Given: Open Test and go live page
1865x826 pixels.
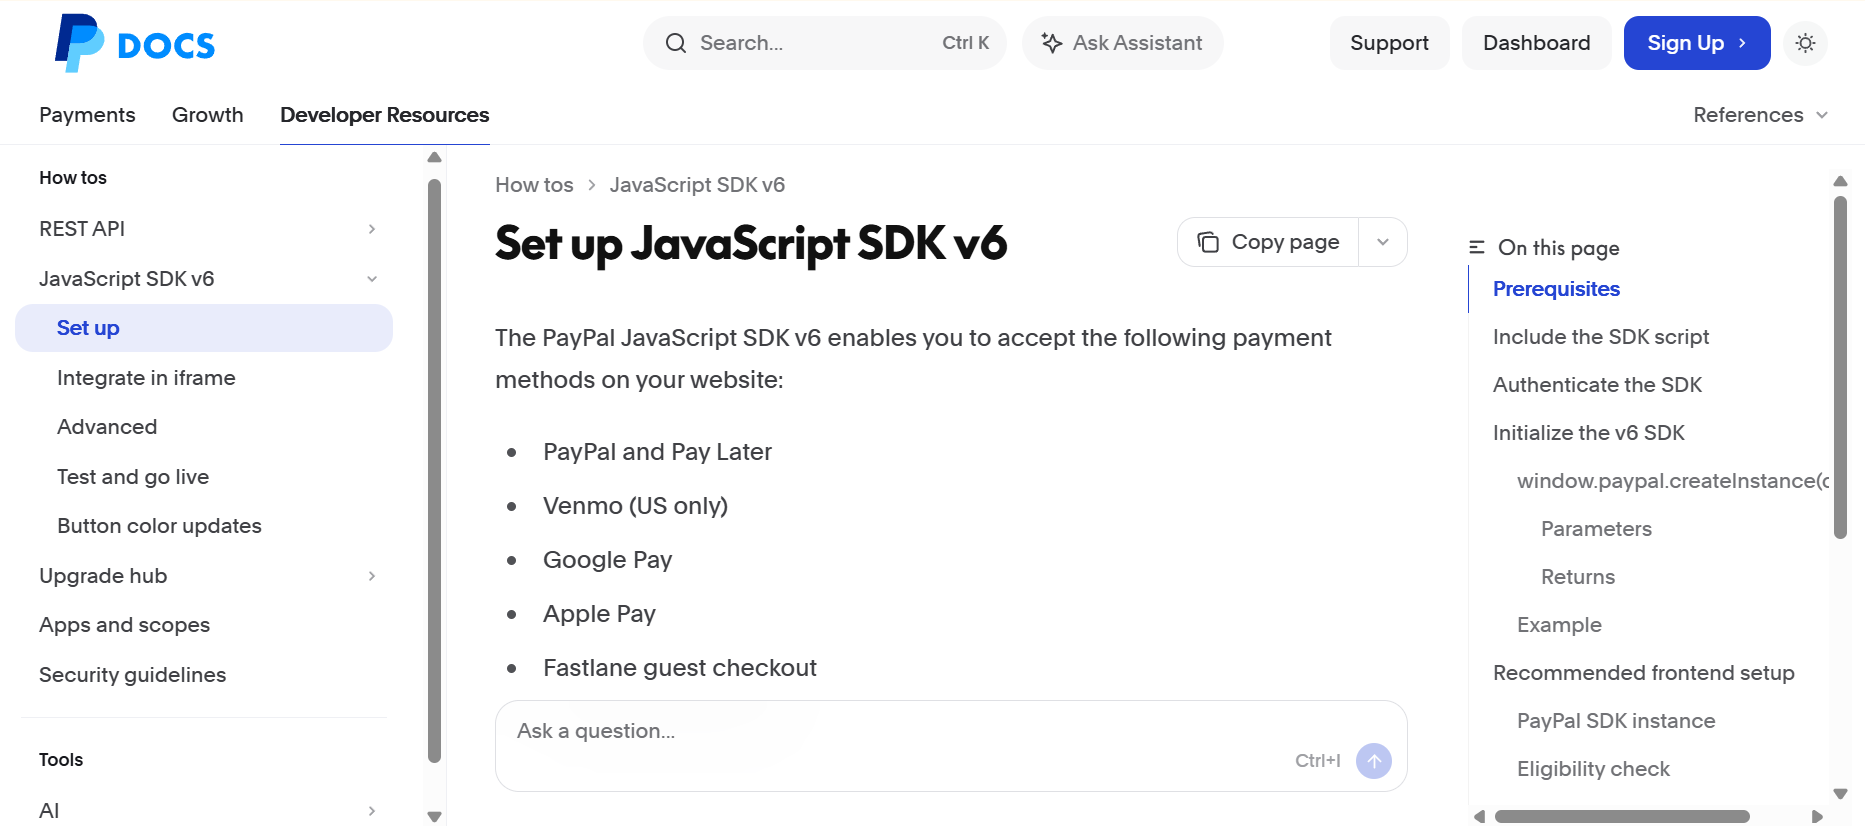Looking at the screenshot, I should click(133, 477).
